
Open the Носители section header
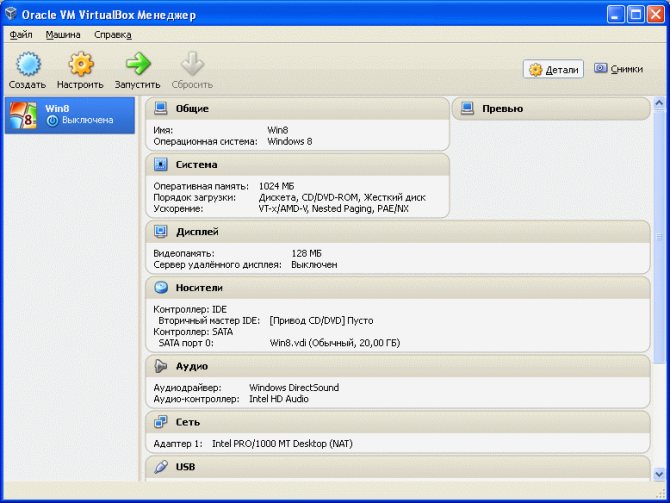pyautogui.click(x=398, y=288)
